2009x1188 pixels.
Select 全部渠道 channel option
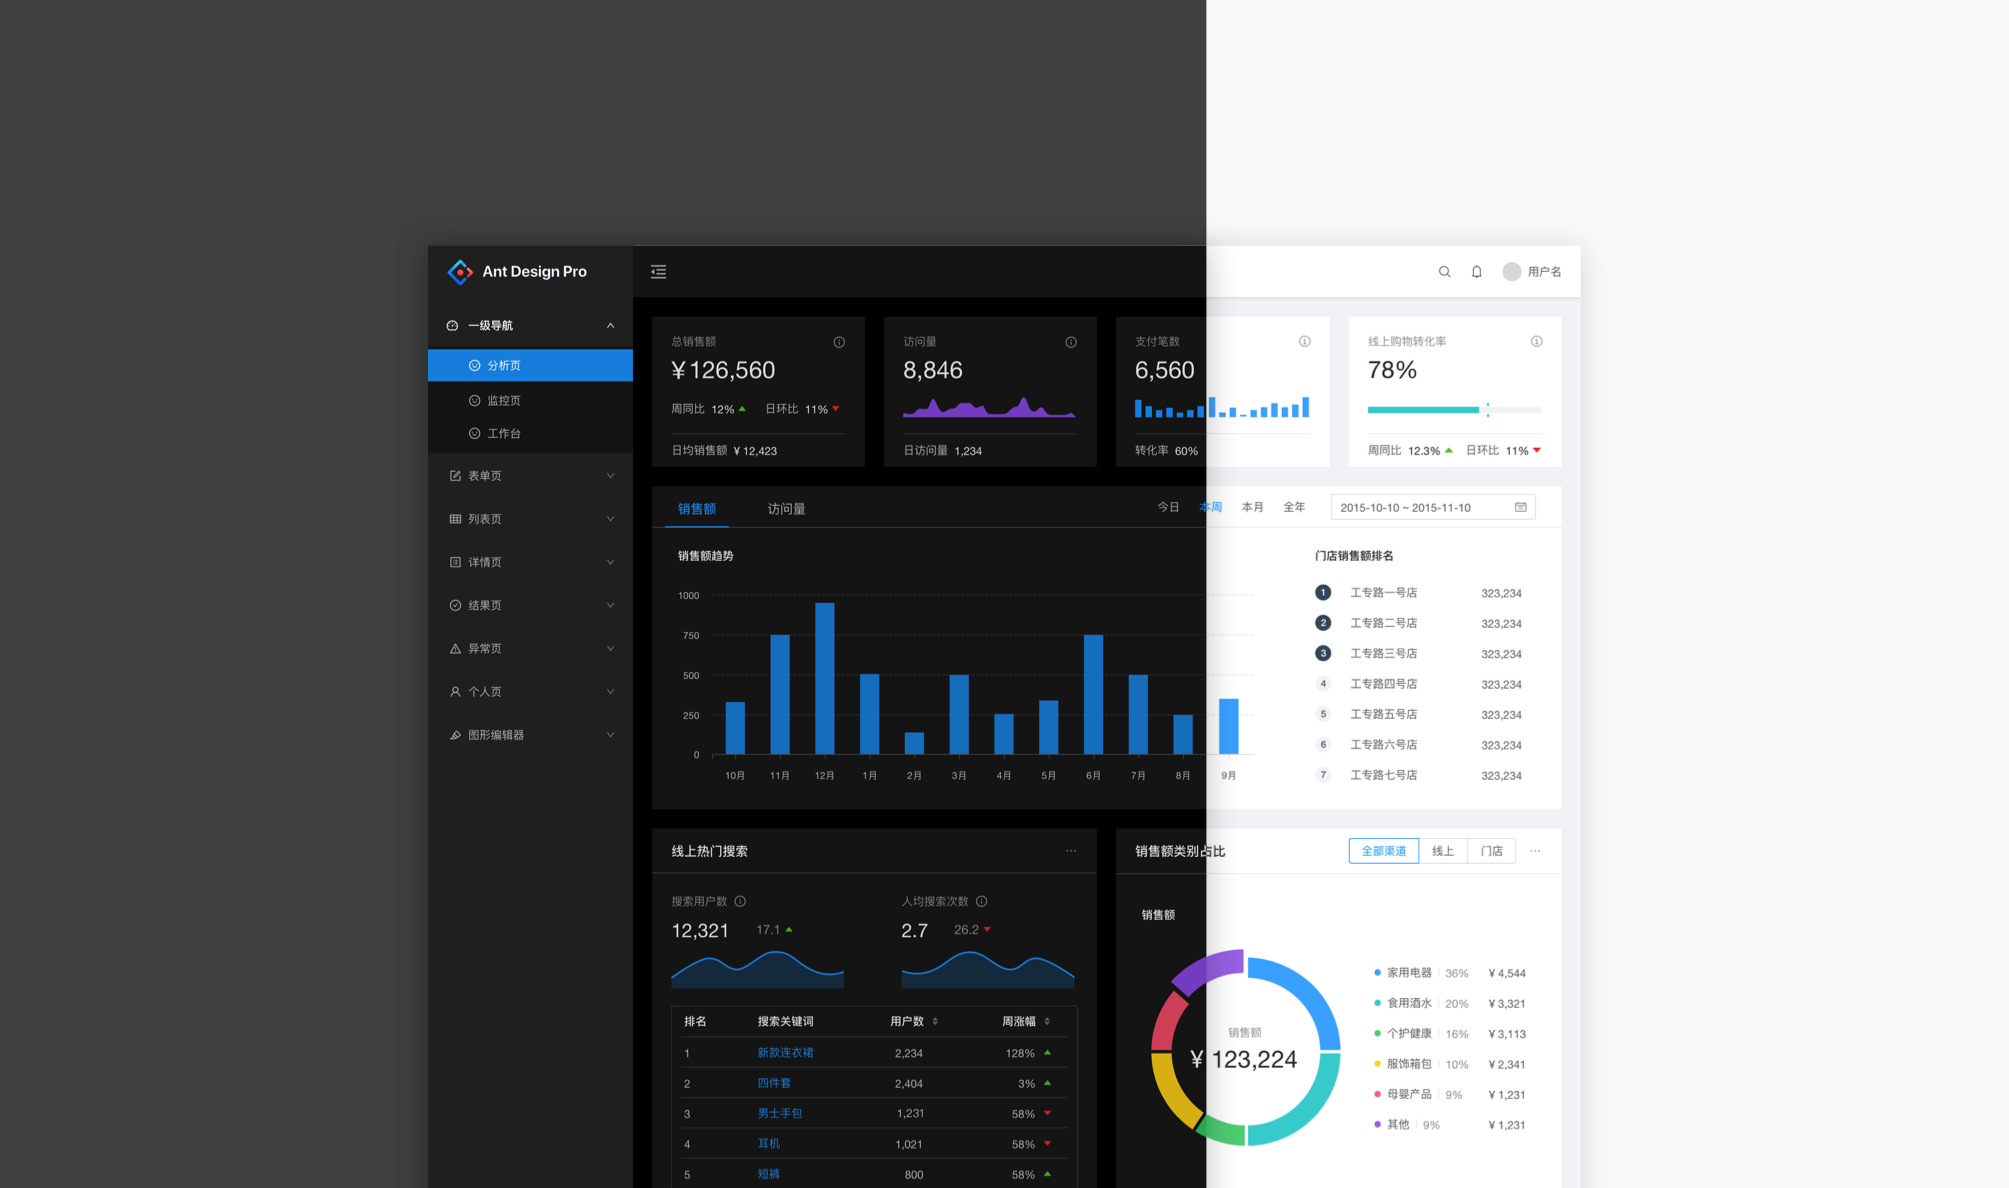click(x=1383, y=851)
